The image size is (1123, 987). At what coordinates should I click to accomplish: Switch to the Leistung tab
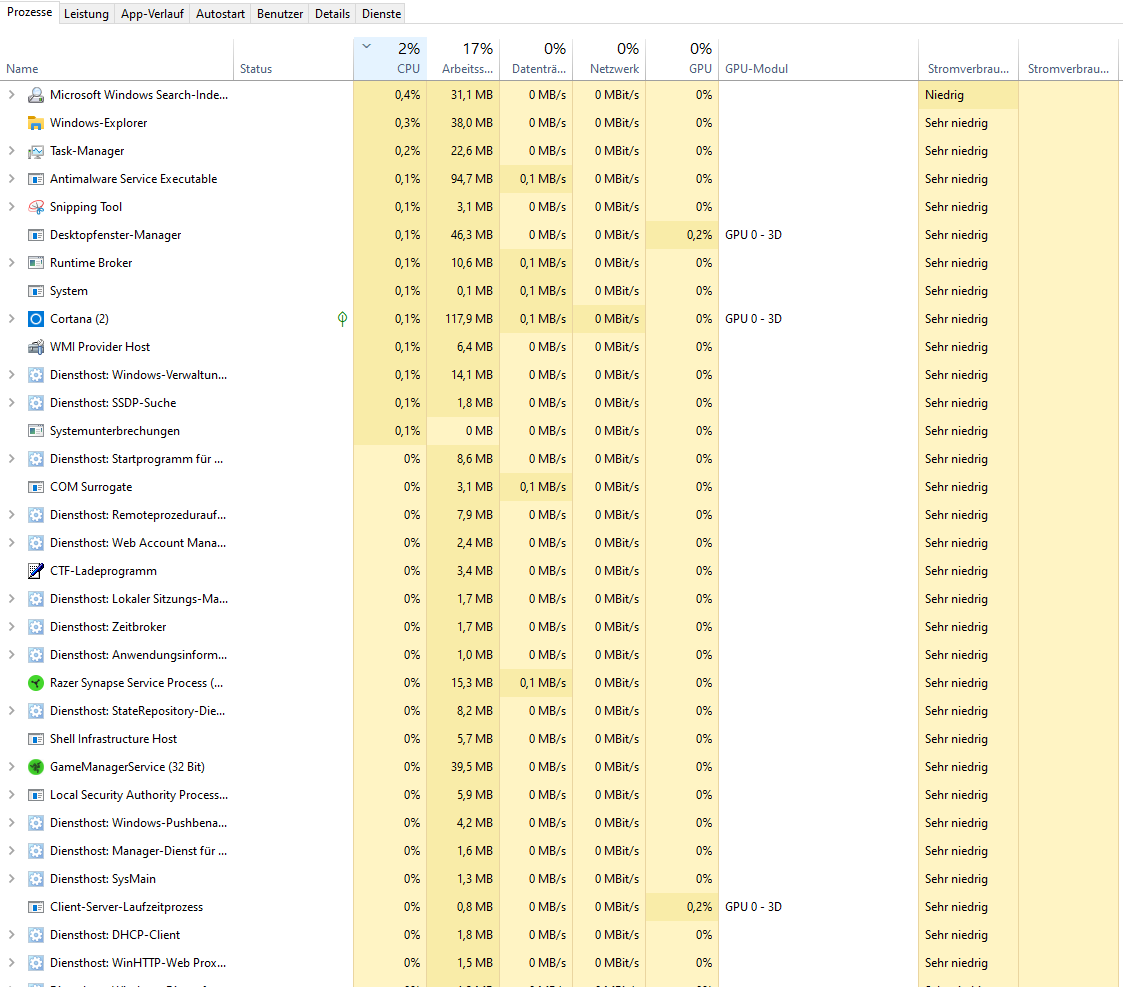(86, 14)
